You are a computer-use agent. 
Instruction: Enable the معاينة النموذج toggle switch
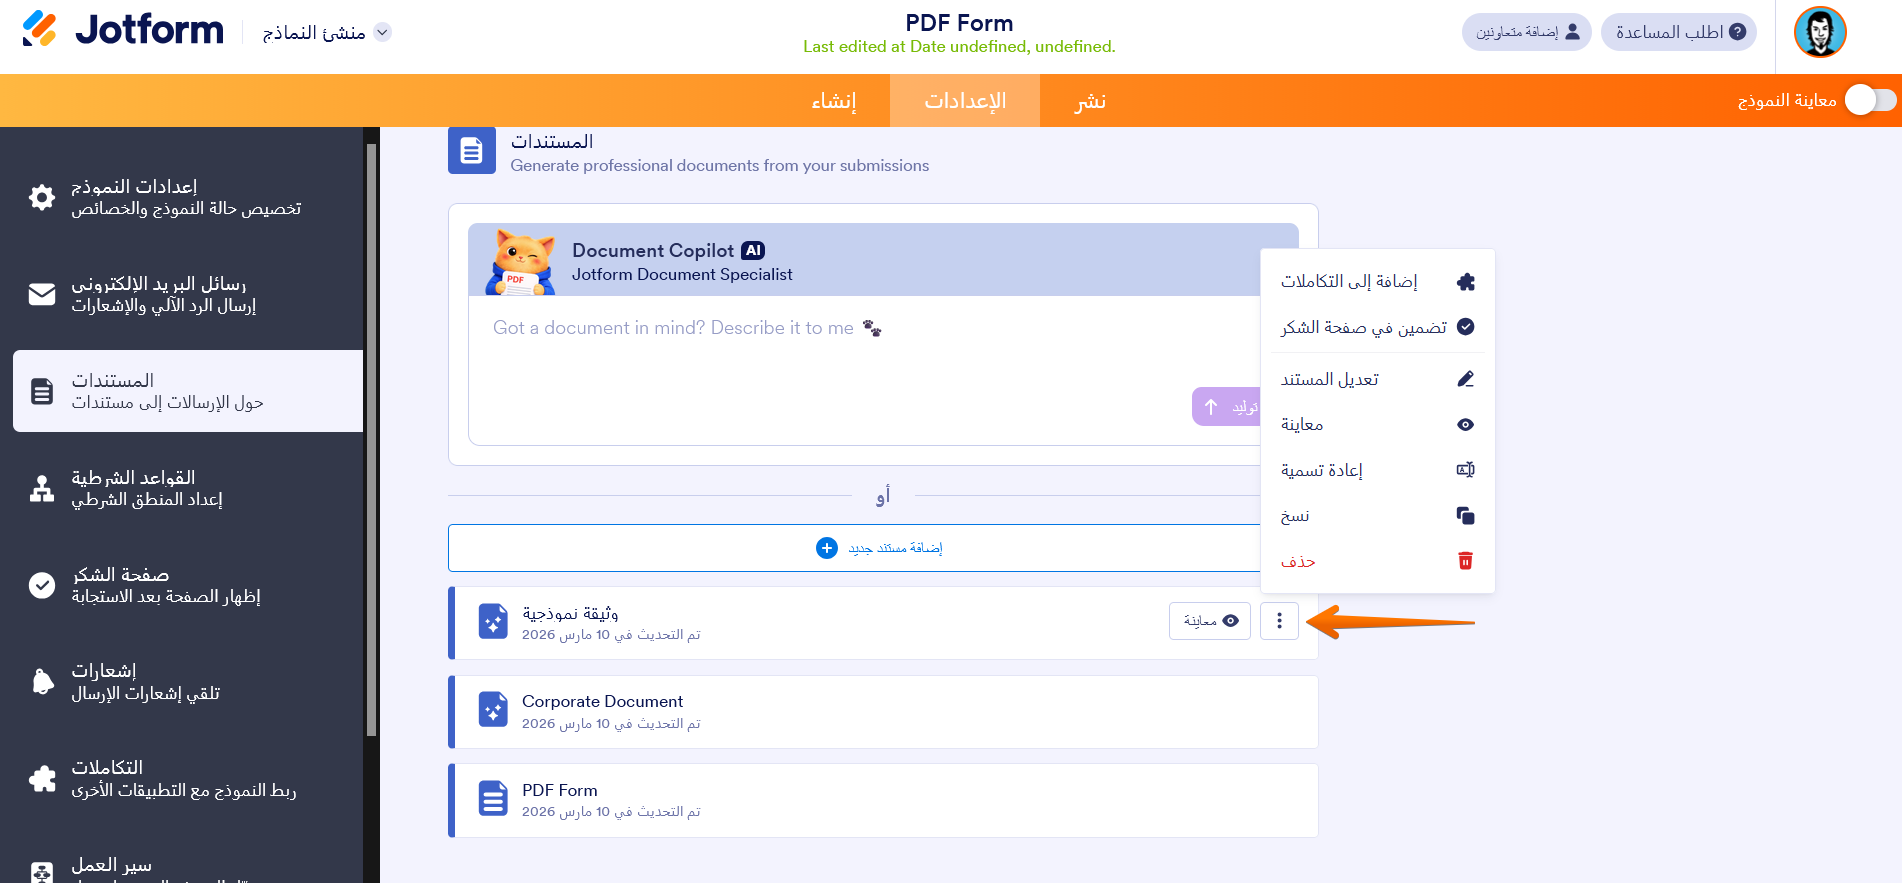(x=1871, y=100)
